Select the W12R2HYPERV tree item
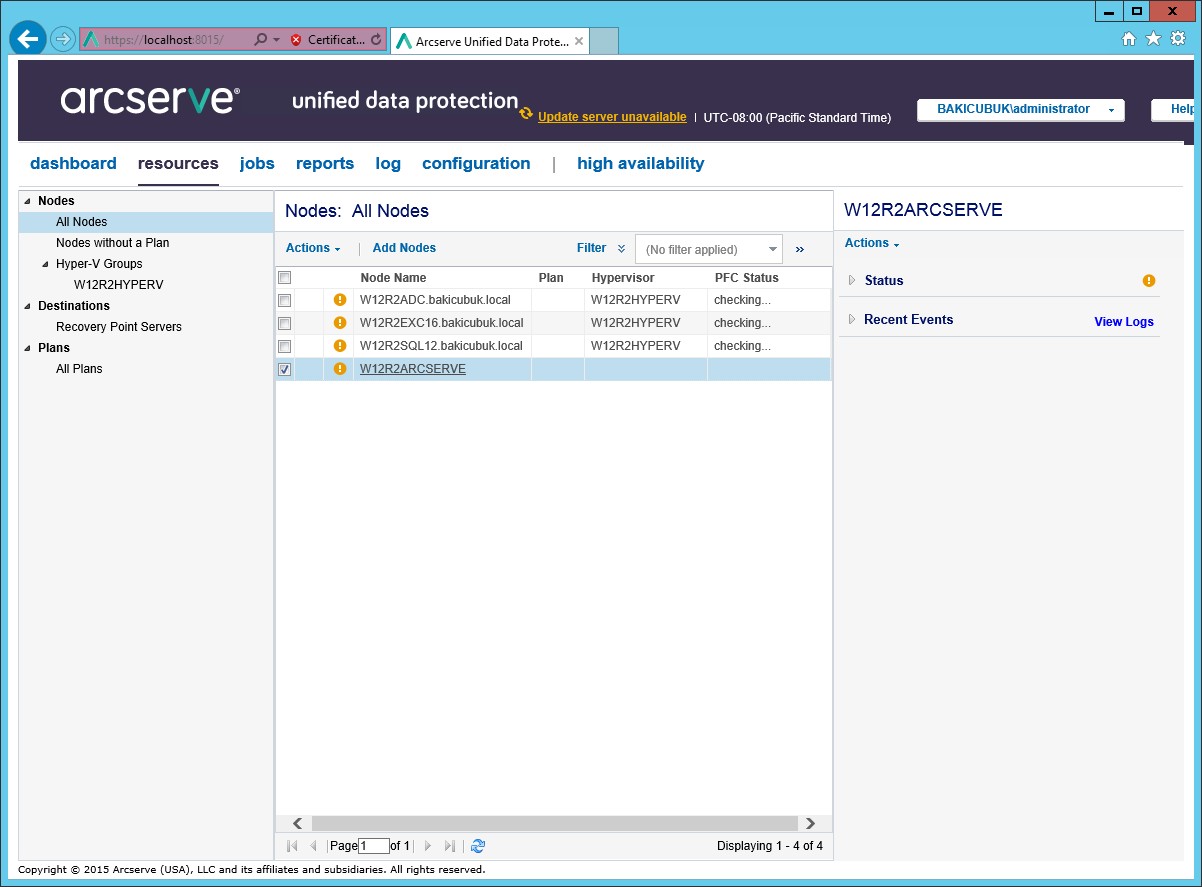This screenshot has width=1202, height=887. pos(118,285)
